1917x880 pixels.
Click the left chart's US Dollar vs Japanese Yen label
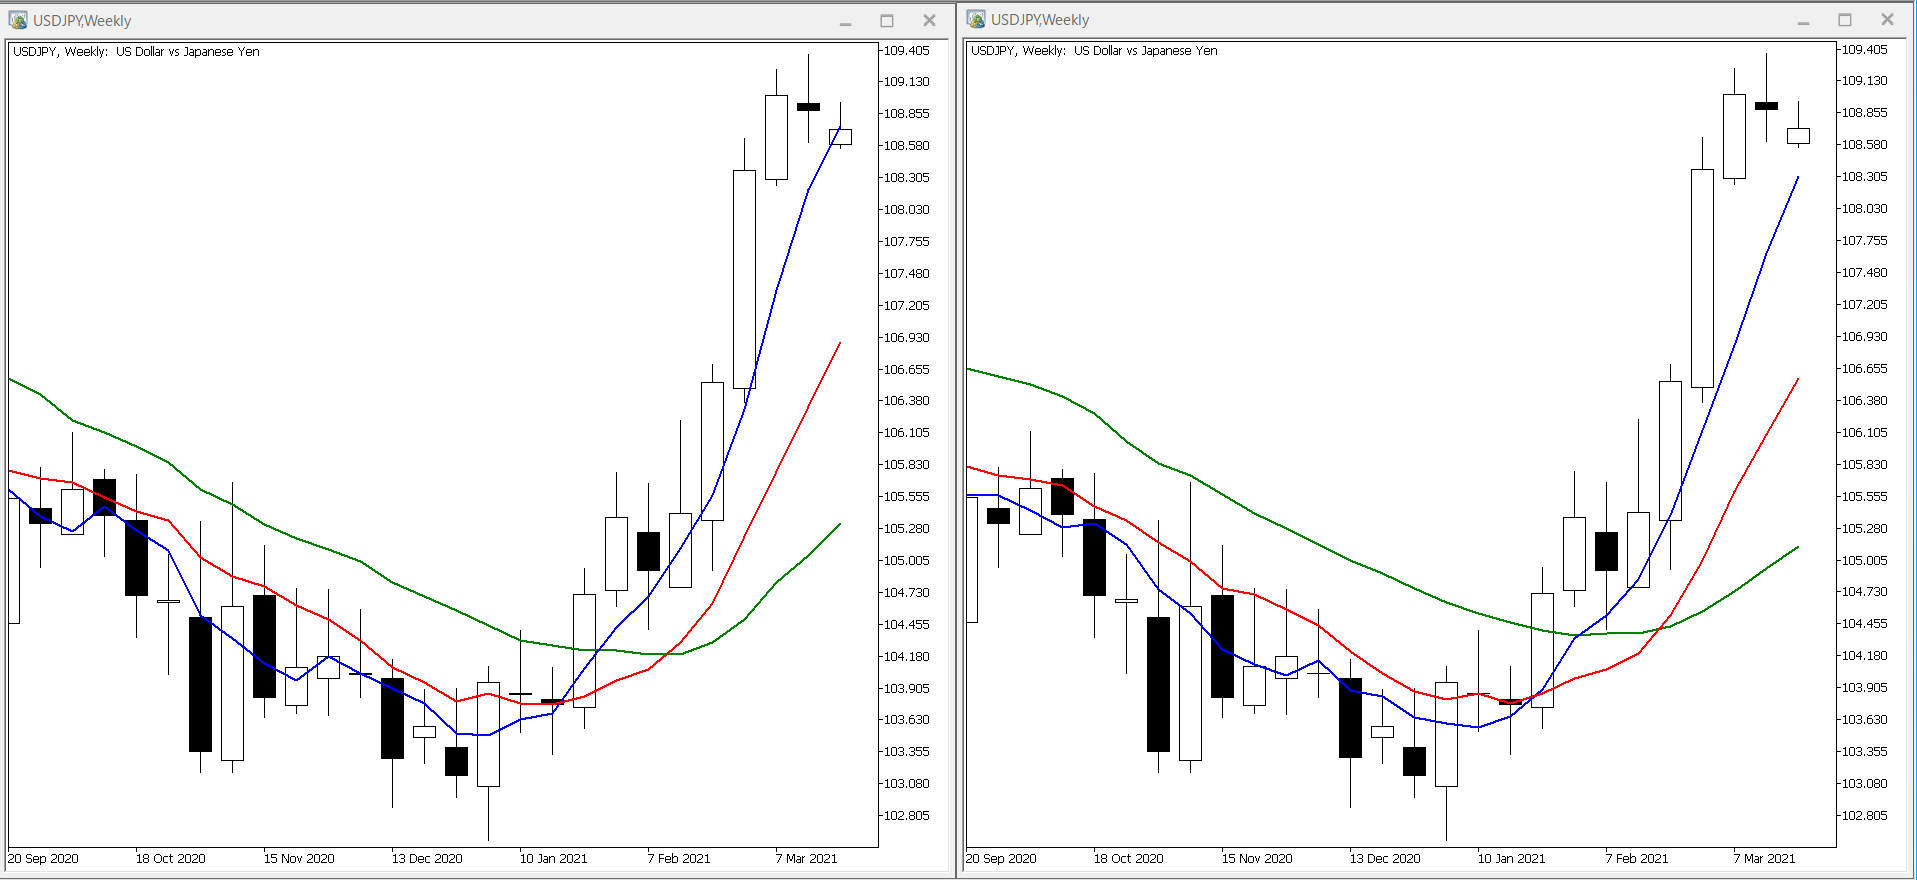(x=188, y=52)
